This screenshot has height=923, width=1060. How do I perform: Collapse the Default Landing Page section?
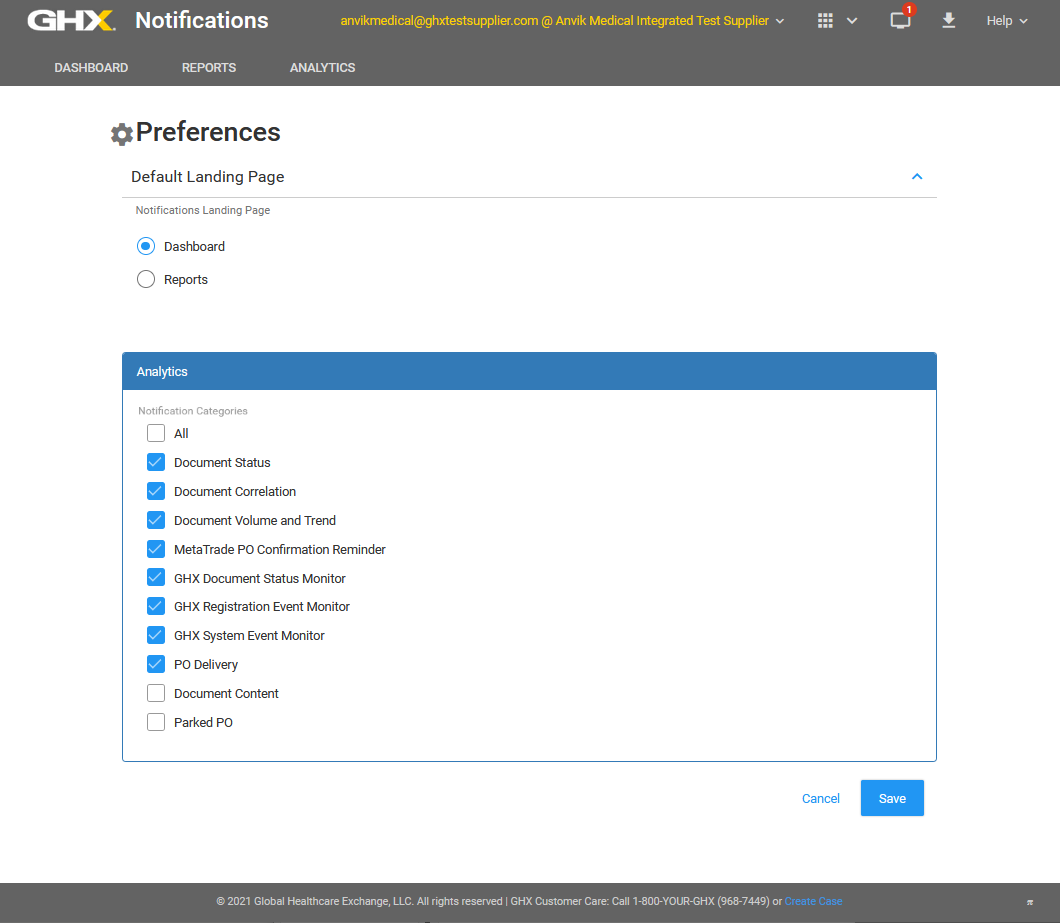pos(917,177)
